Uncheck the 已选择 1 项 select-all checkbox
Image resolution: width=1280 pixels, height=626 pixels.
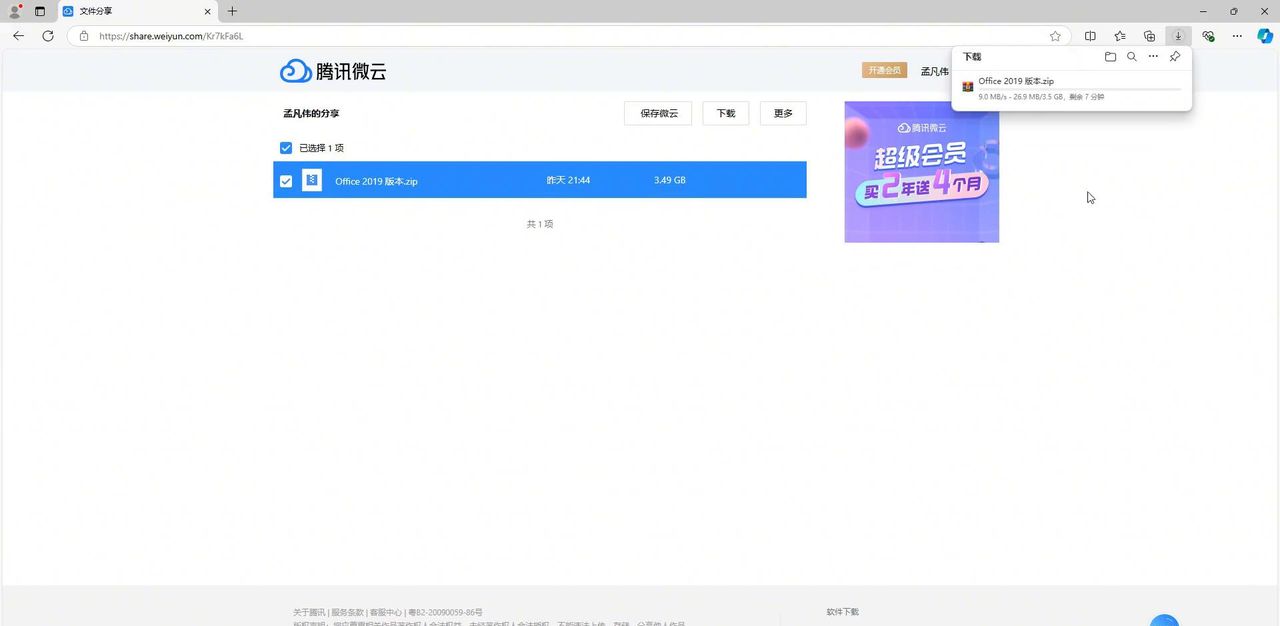286,148
